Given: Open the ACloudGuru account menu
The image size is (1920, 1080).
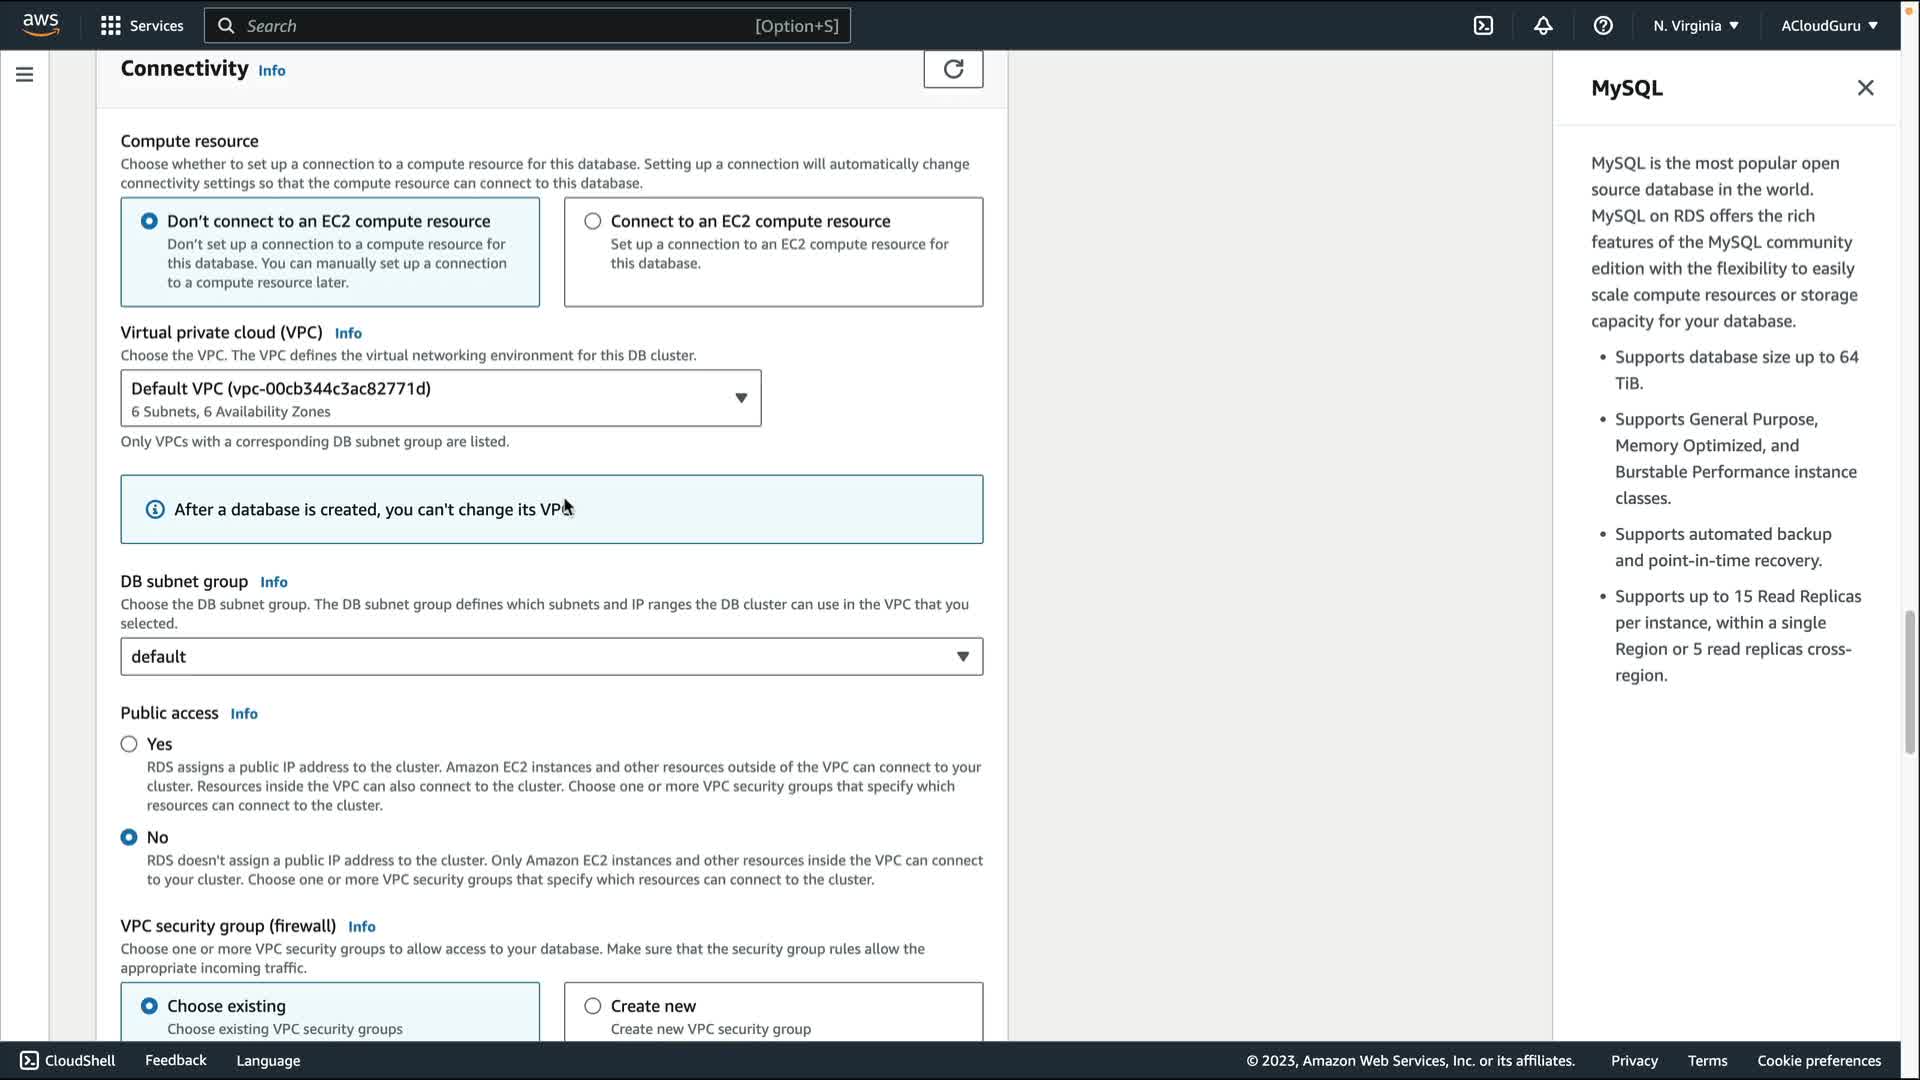Looking at the screenshot, I should (1829, 26).
